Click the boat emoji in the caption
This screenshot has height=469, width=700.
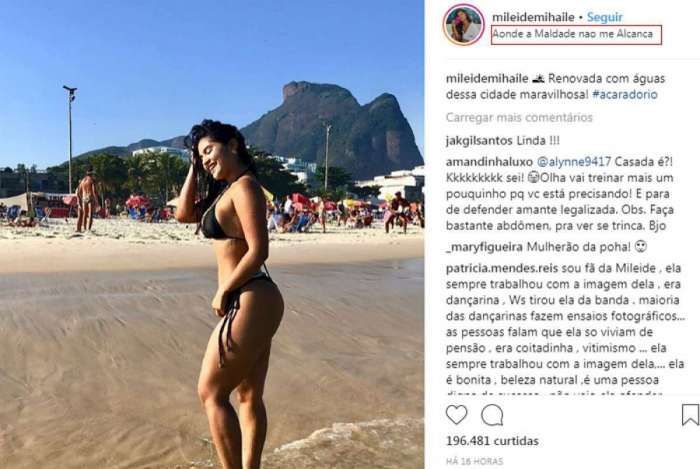pos(538,79)
